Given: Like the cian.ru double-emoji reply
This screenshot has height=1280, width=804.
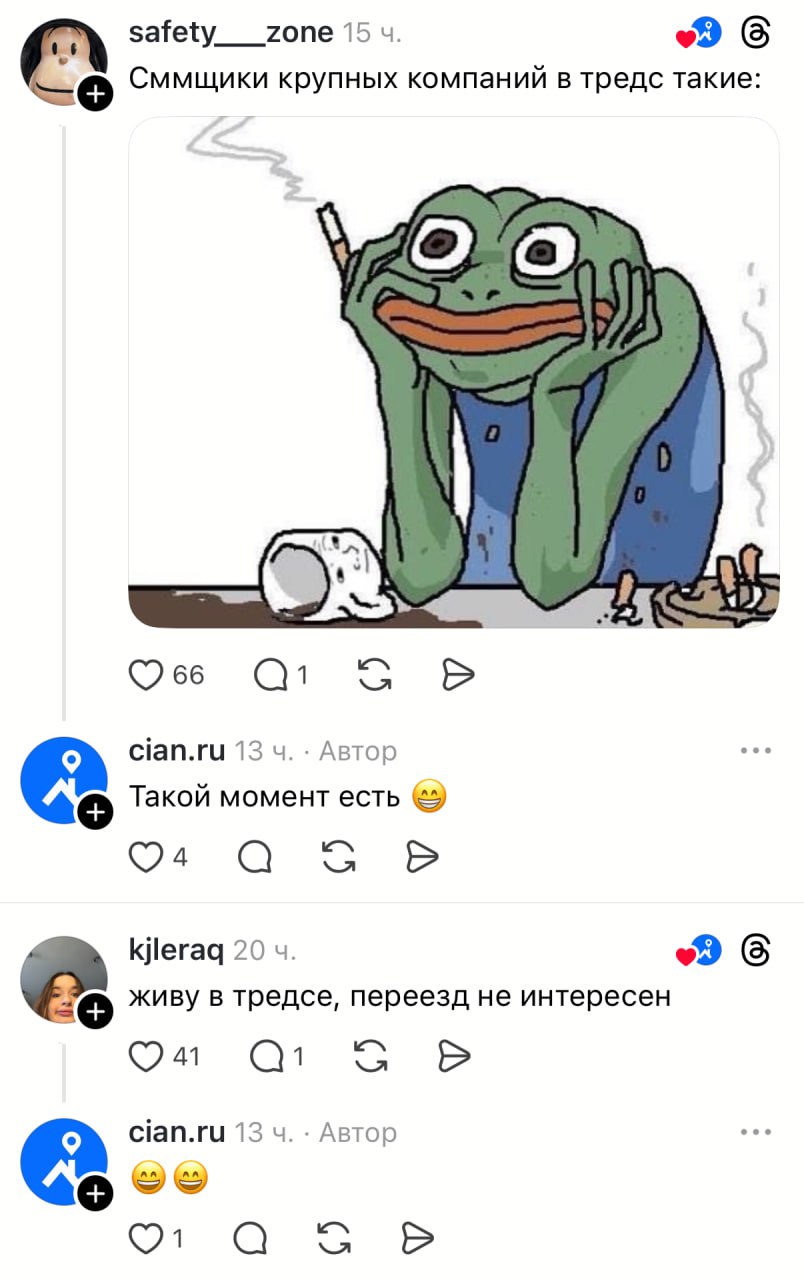Looking at the screenshot, I should (x=146, y=1239).
